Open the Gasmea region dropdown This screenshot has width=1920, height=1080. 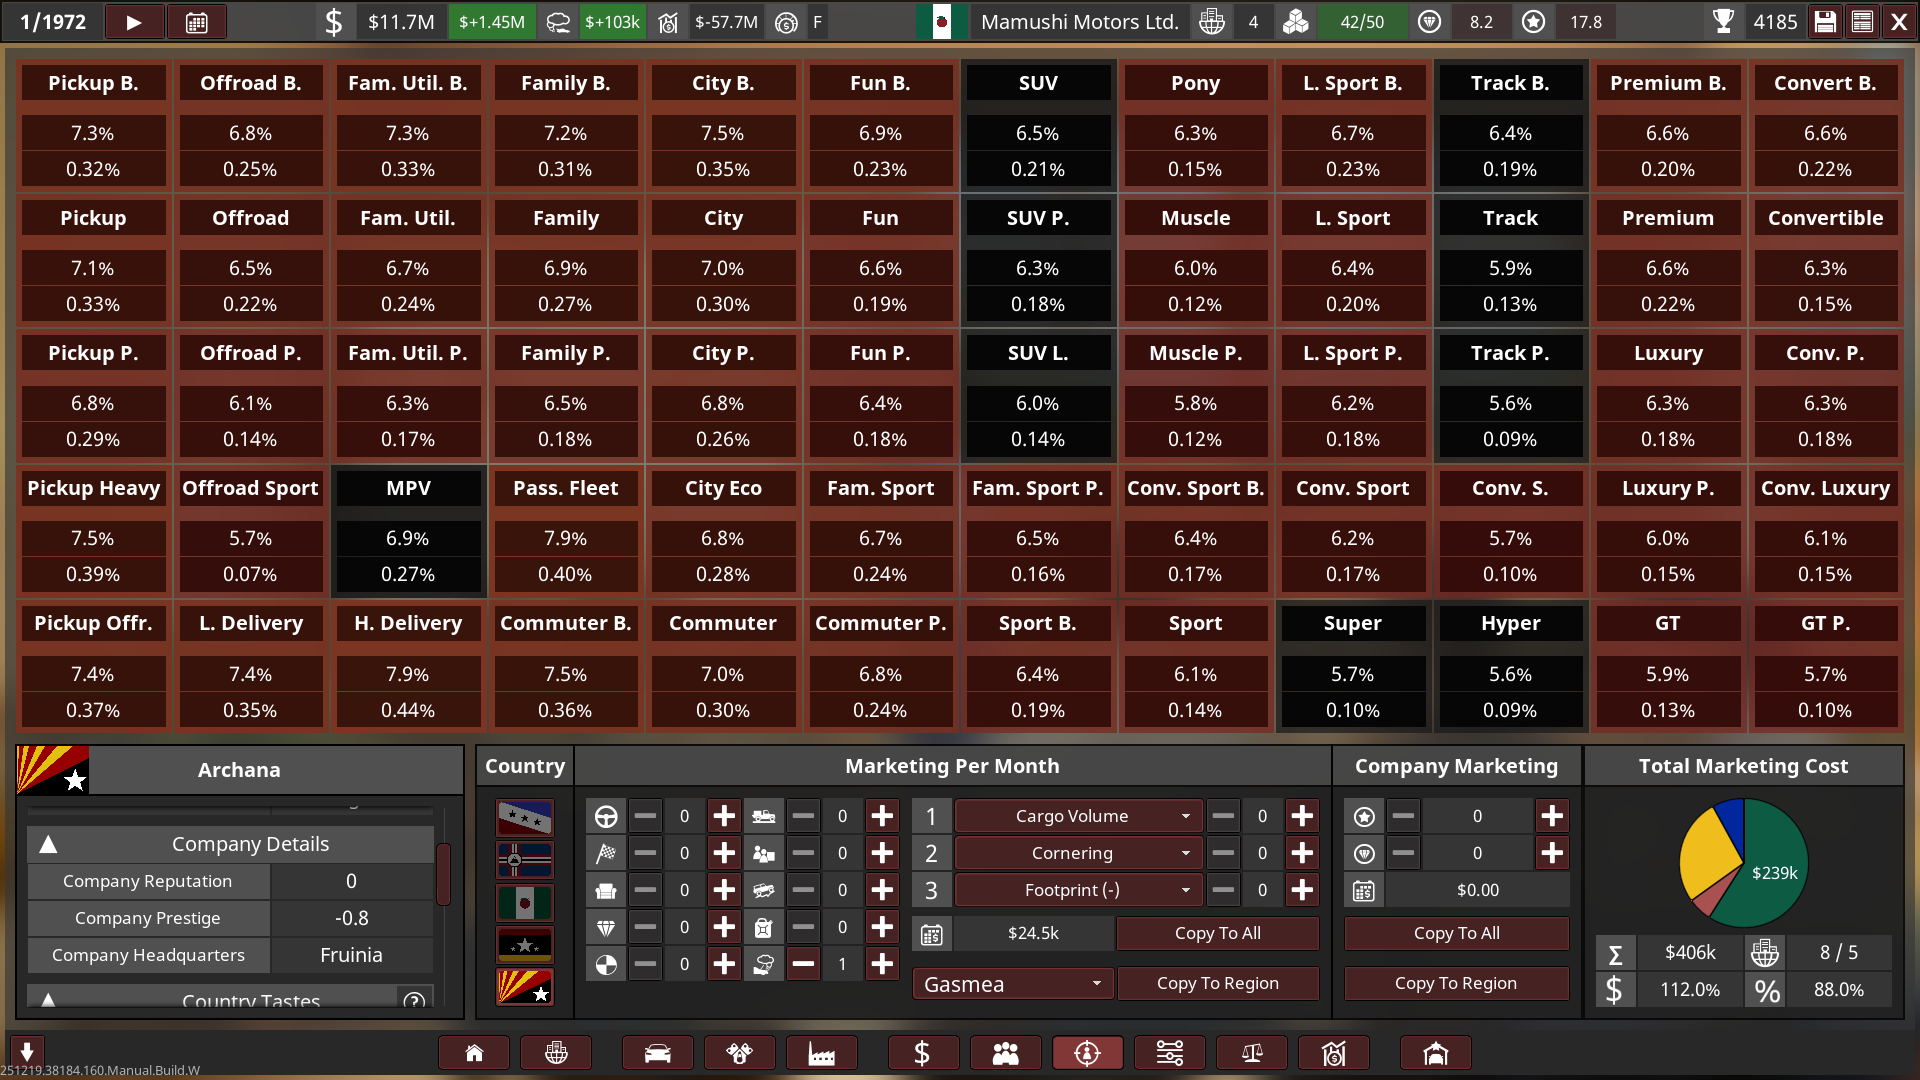[x=1013, y=984]
